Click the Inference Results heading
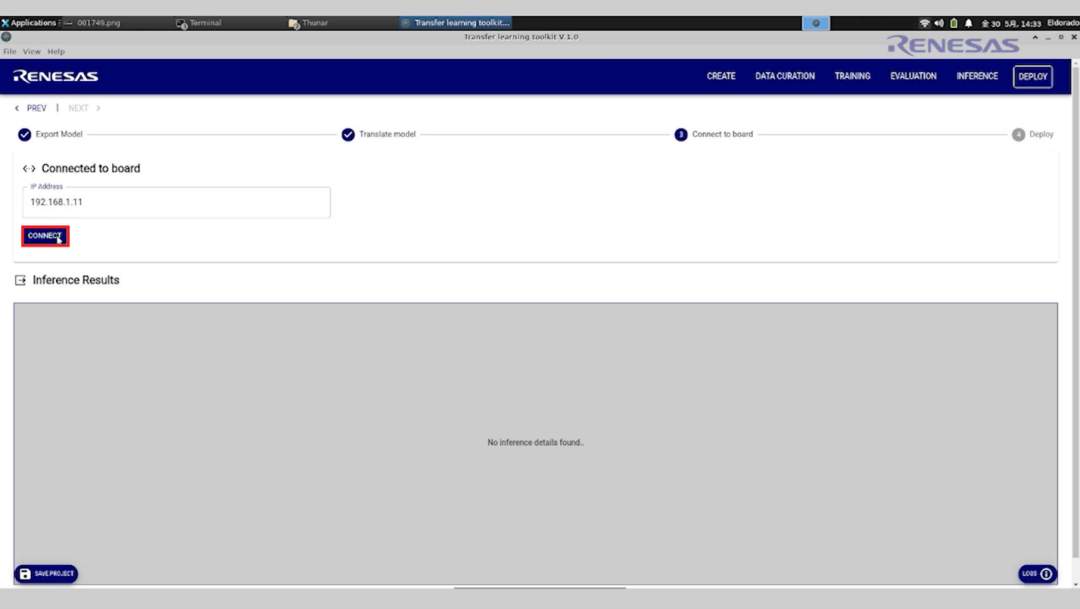The width and height of the screenshot is (1080, 609). coord(76,280)
